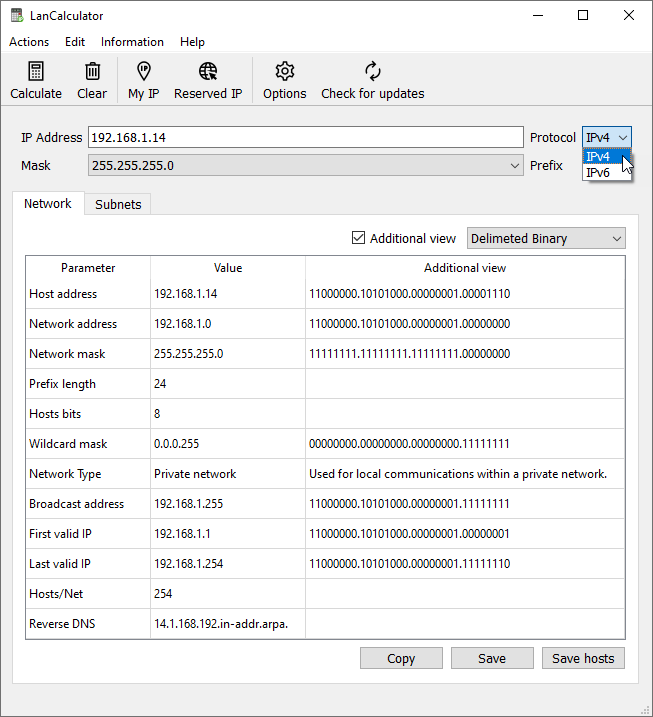The width and height of the screenshot is (653, 717).
Task: Select First valid IP value 192.168.1.1
Action: click(228, 534)
